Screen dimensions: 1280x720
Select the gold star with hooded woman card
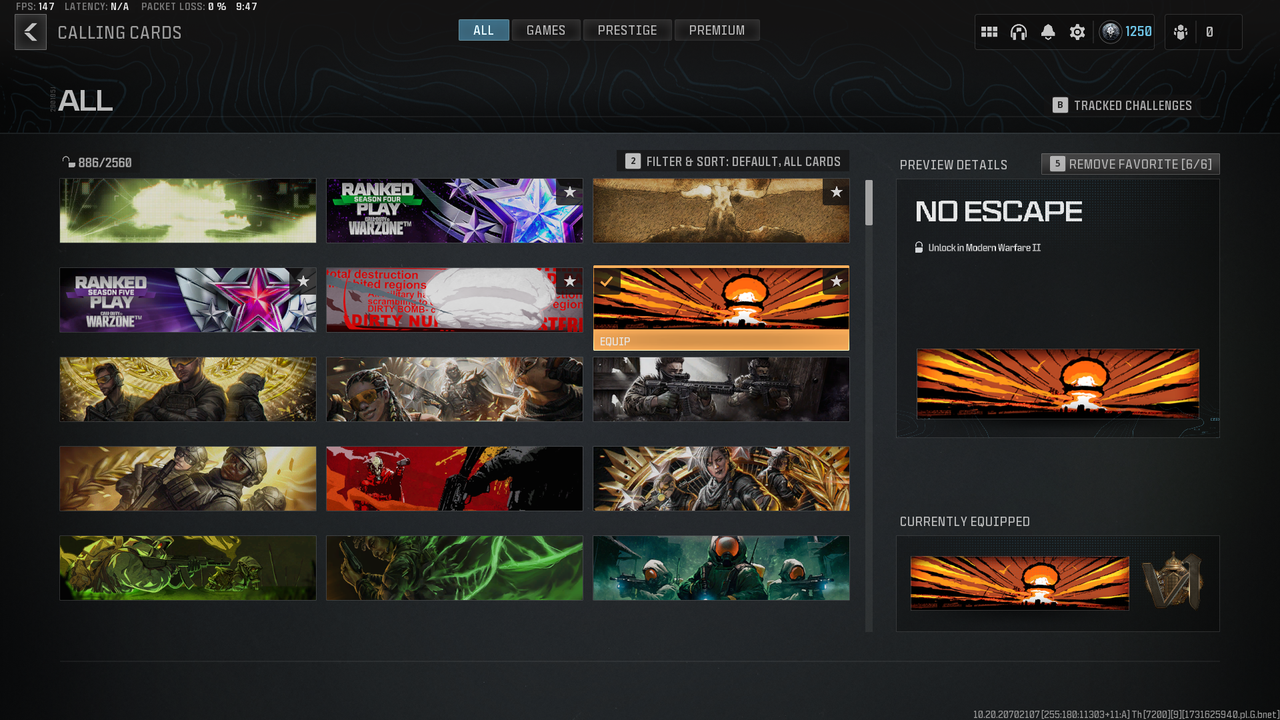(721, 478)
